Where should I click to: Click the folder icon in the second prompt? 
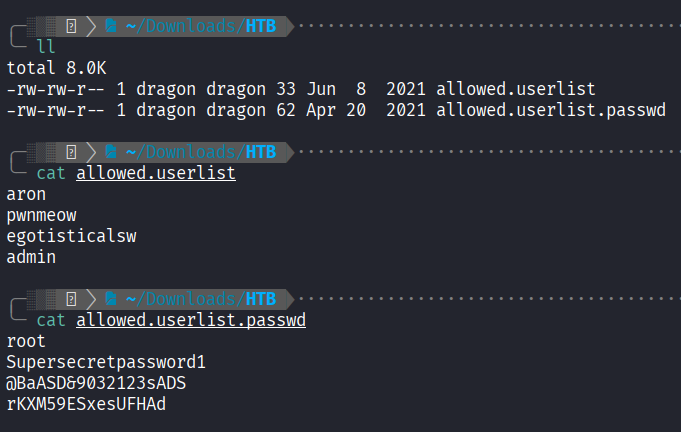pyautogui.click(x=111, y=152)
